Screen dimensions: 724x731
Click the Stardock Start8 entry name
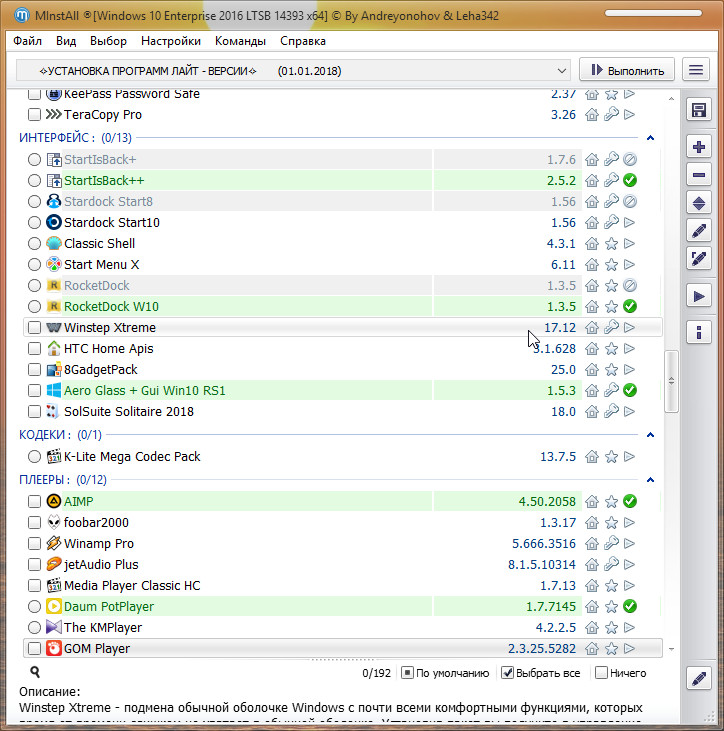[108, 201]
